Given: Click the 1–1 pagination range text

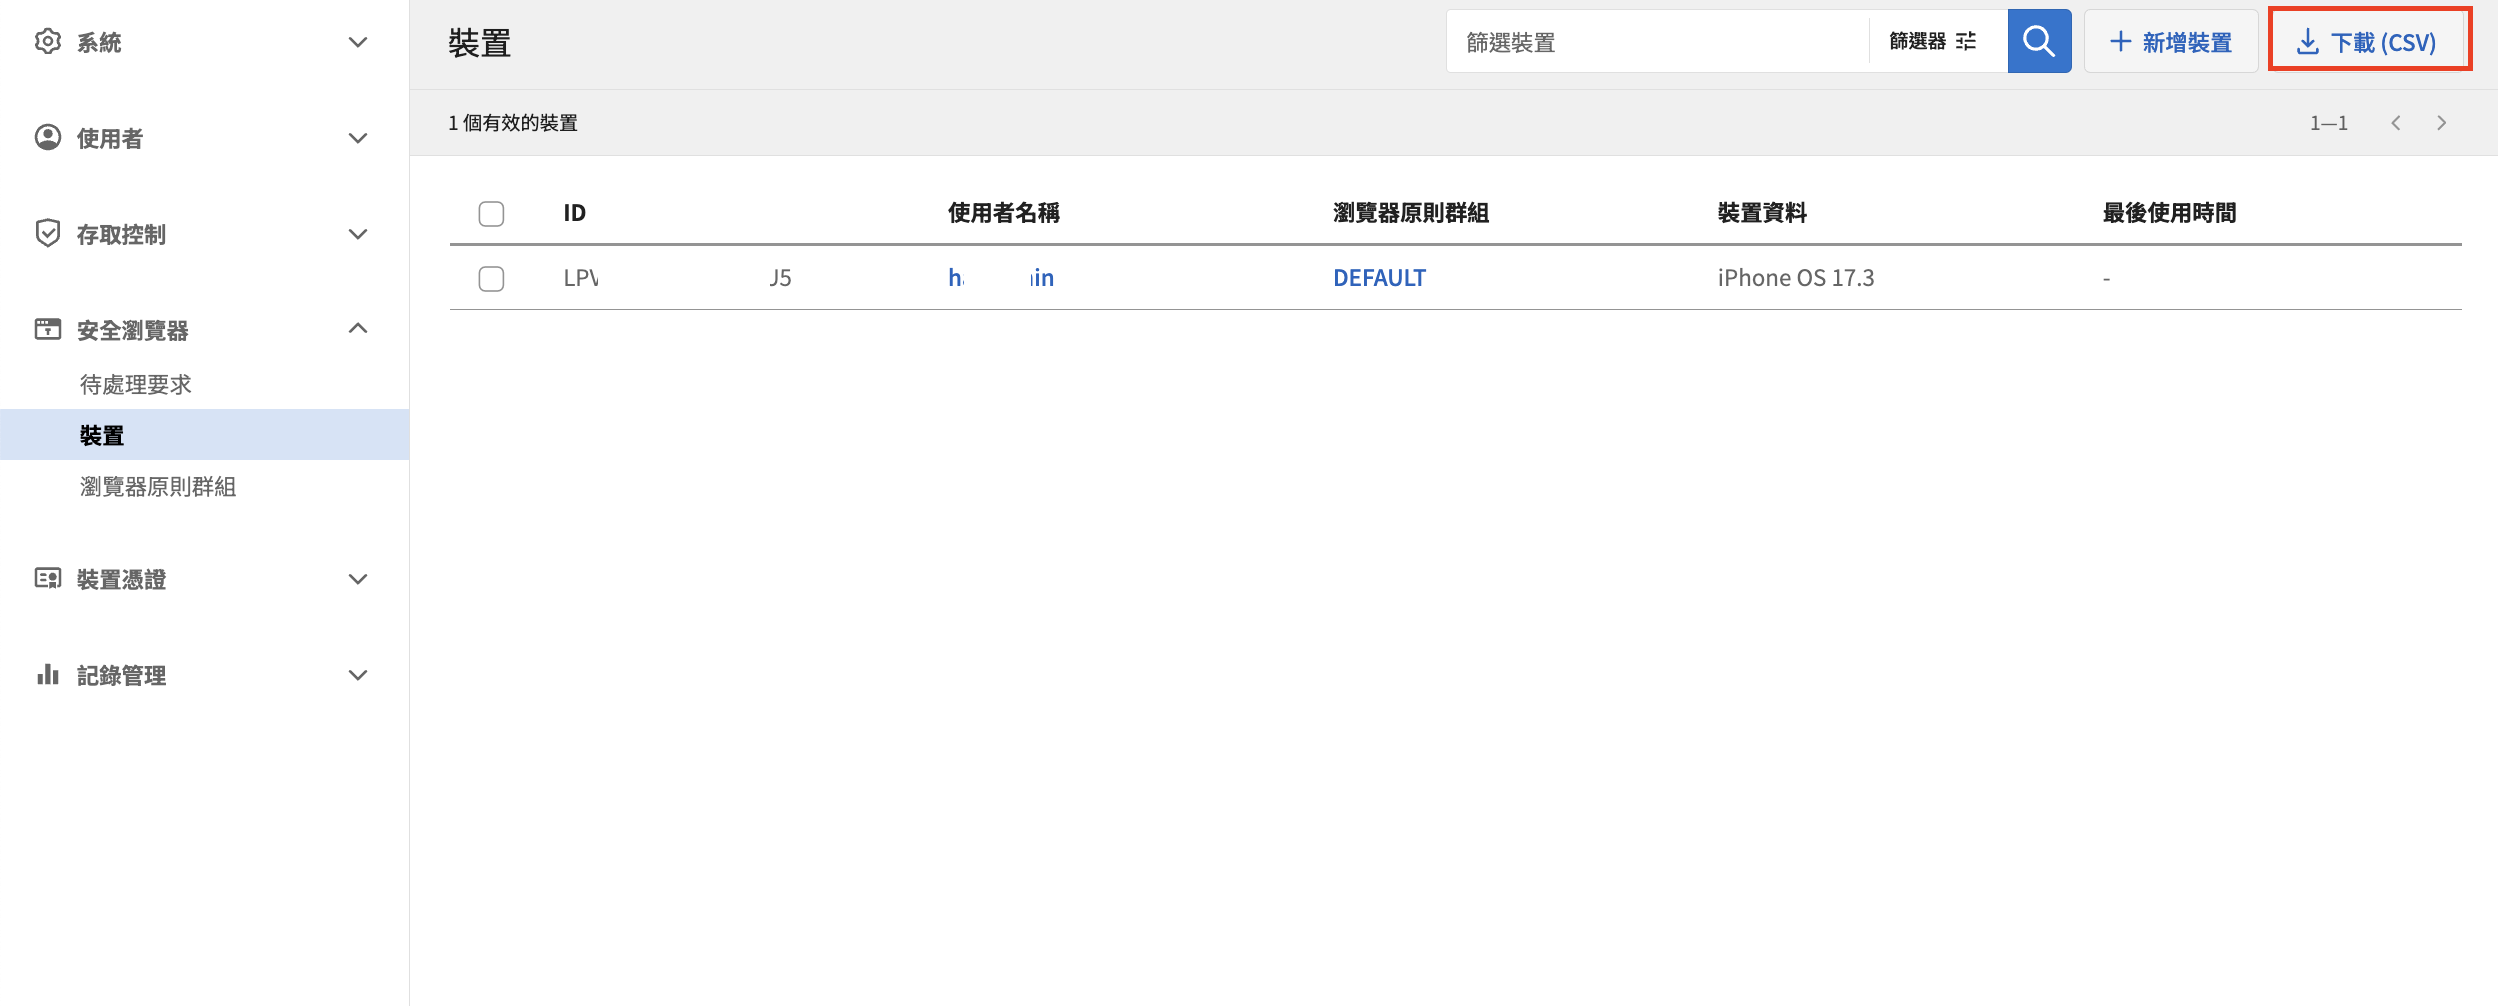Looking at the screenshot, I should [2329, 123].
